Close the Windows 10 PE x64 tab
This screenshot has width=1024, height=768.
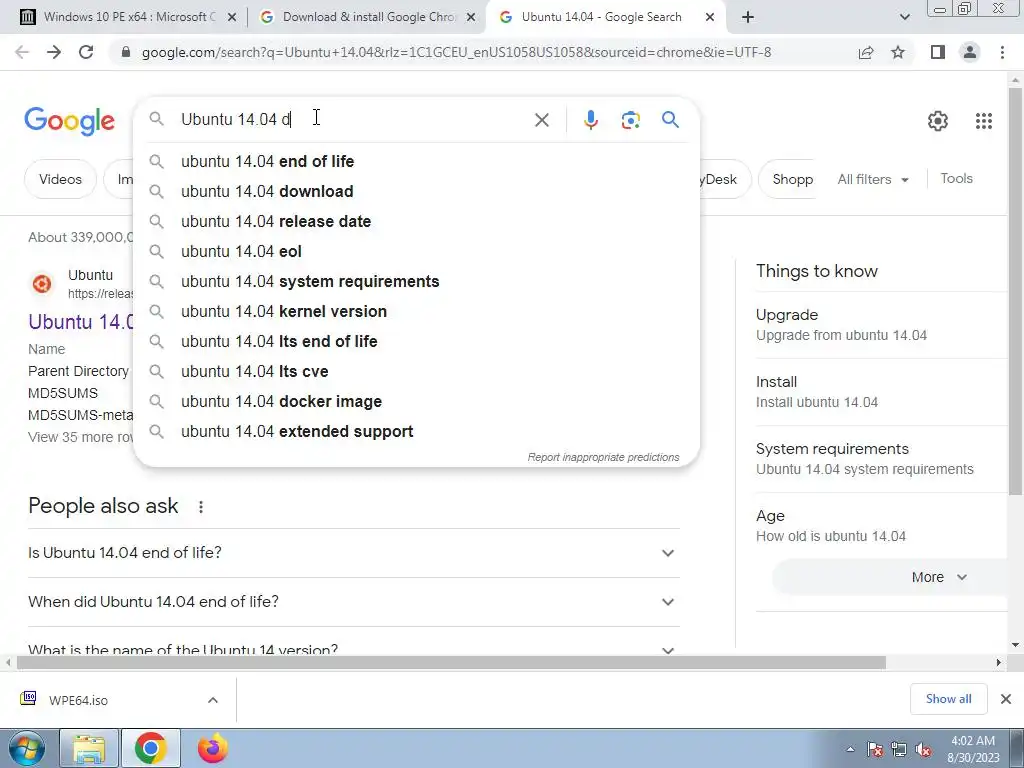click(x=232, y=18)
